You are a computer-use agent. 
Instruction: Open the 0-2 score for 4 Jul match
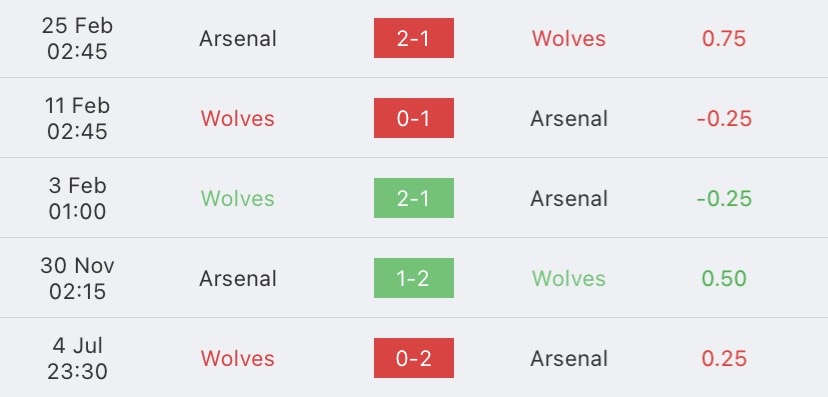(413, 358)
